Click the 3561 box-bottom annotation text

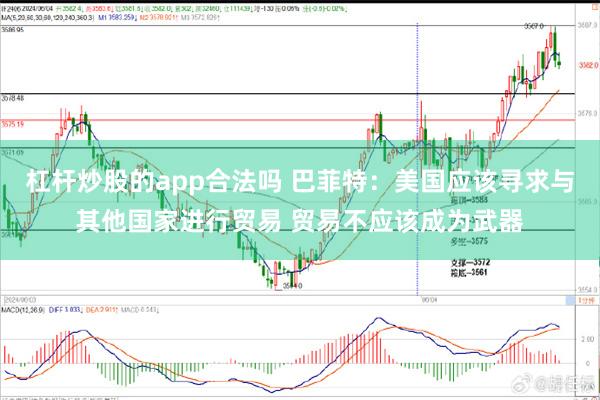click(x=469, y=273)
